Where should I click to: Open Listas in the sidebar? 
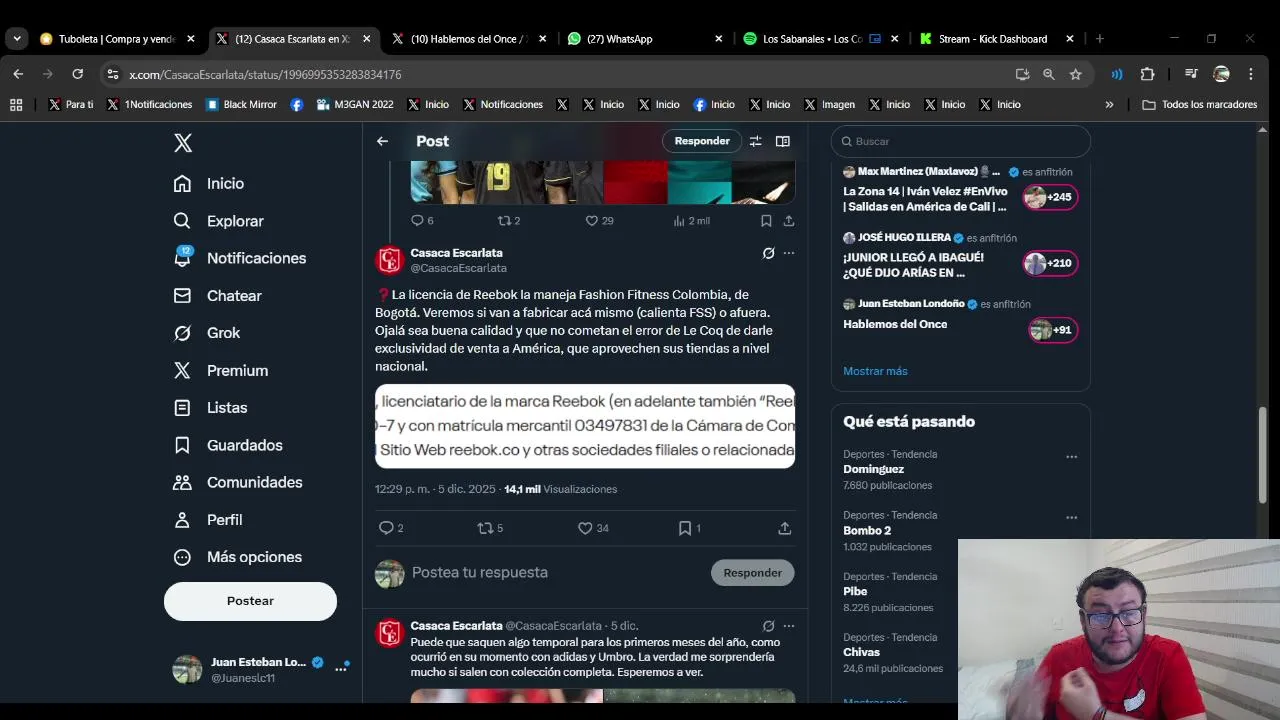[x=210, y=408]
